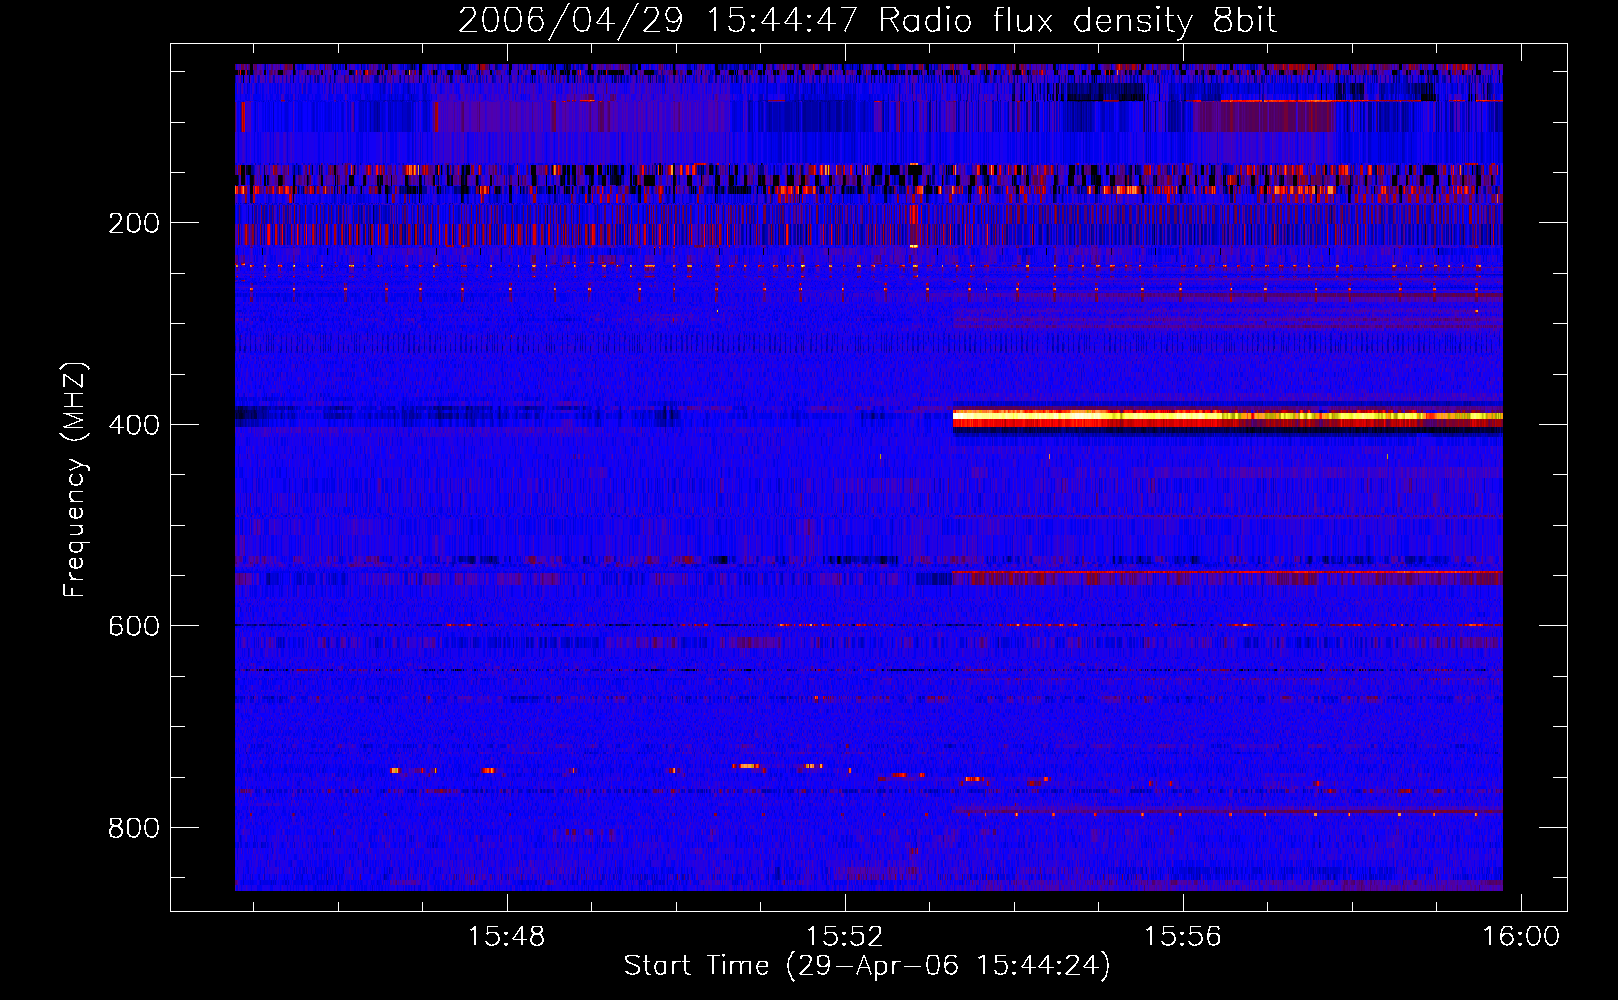
Task: Click the 15:52 time tick label
Action: coord(845,937)
